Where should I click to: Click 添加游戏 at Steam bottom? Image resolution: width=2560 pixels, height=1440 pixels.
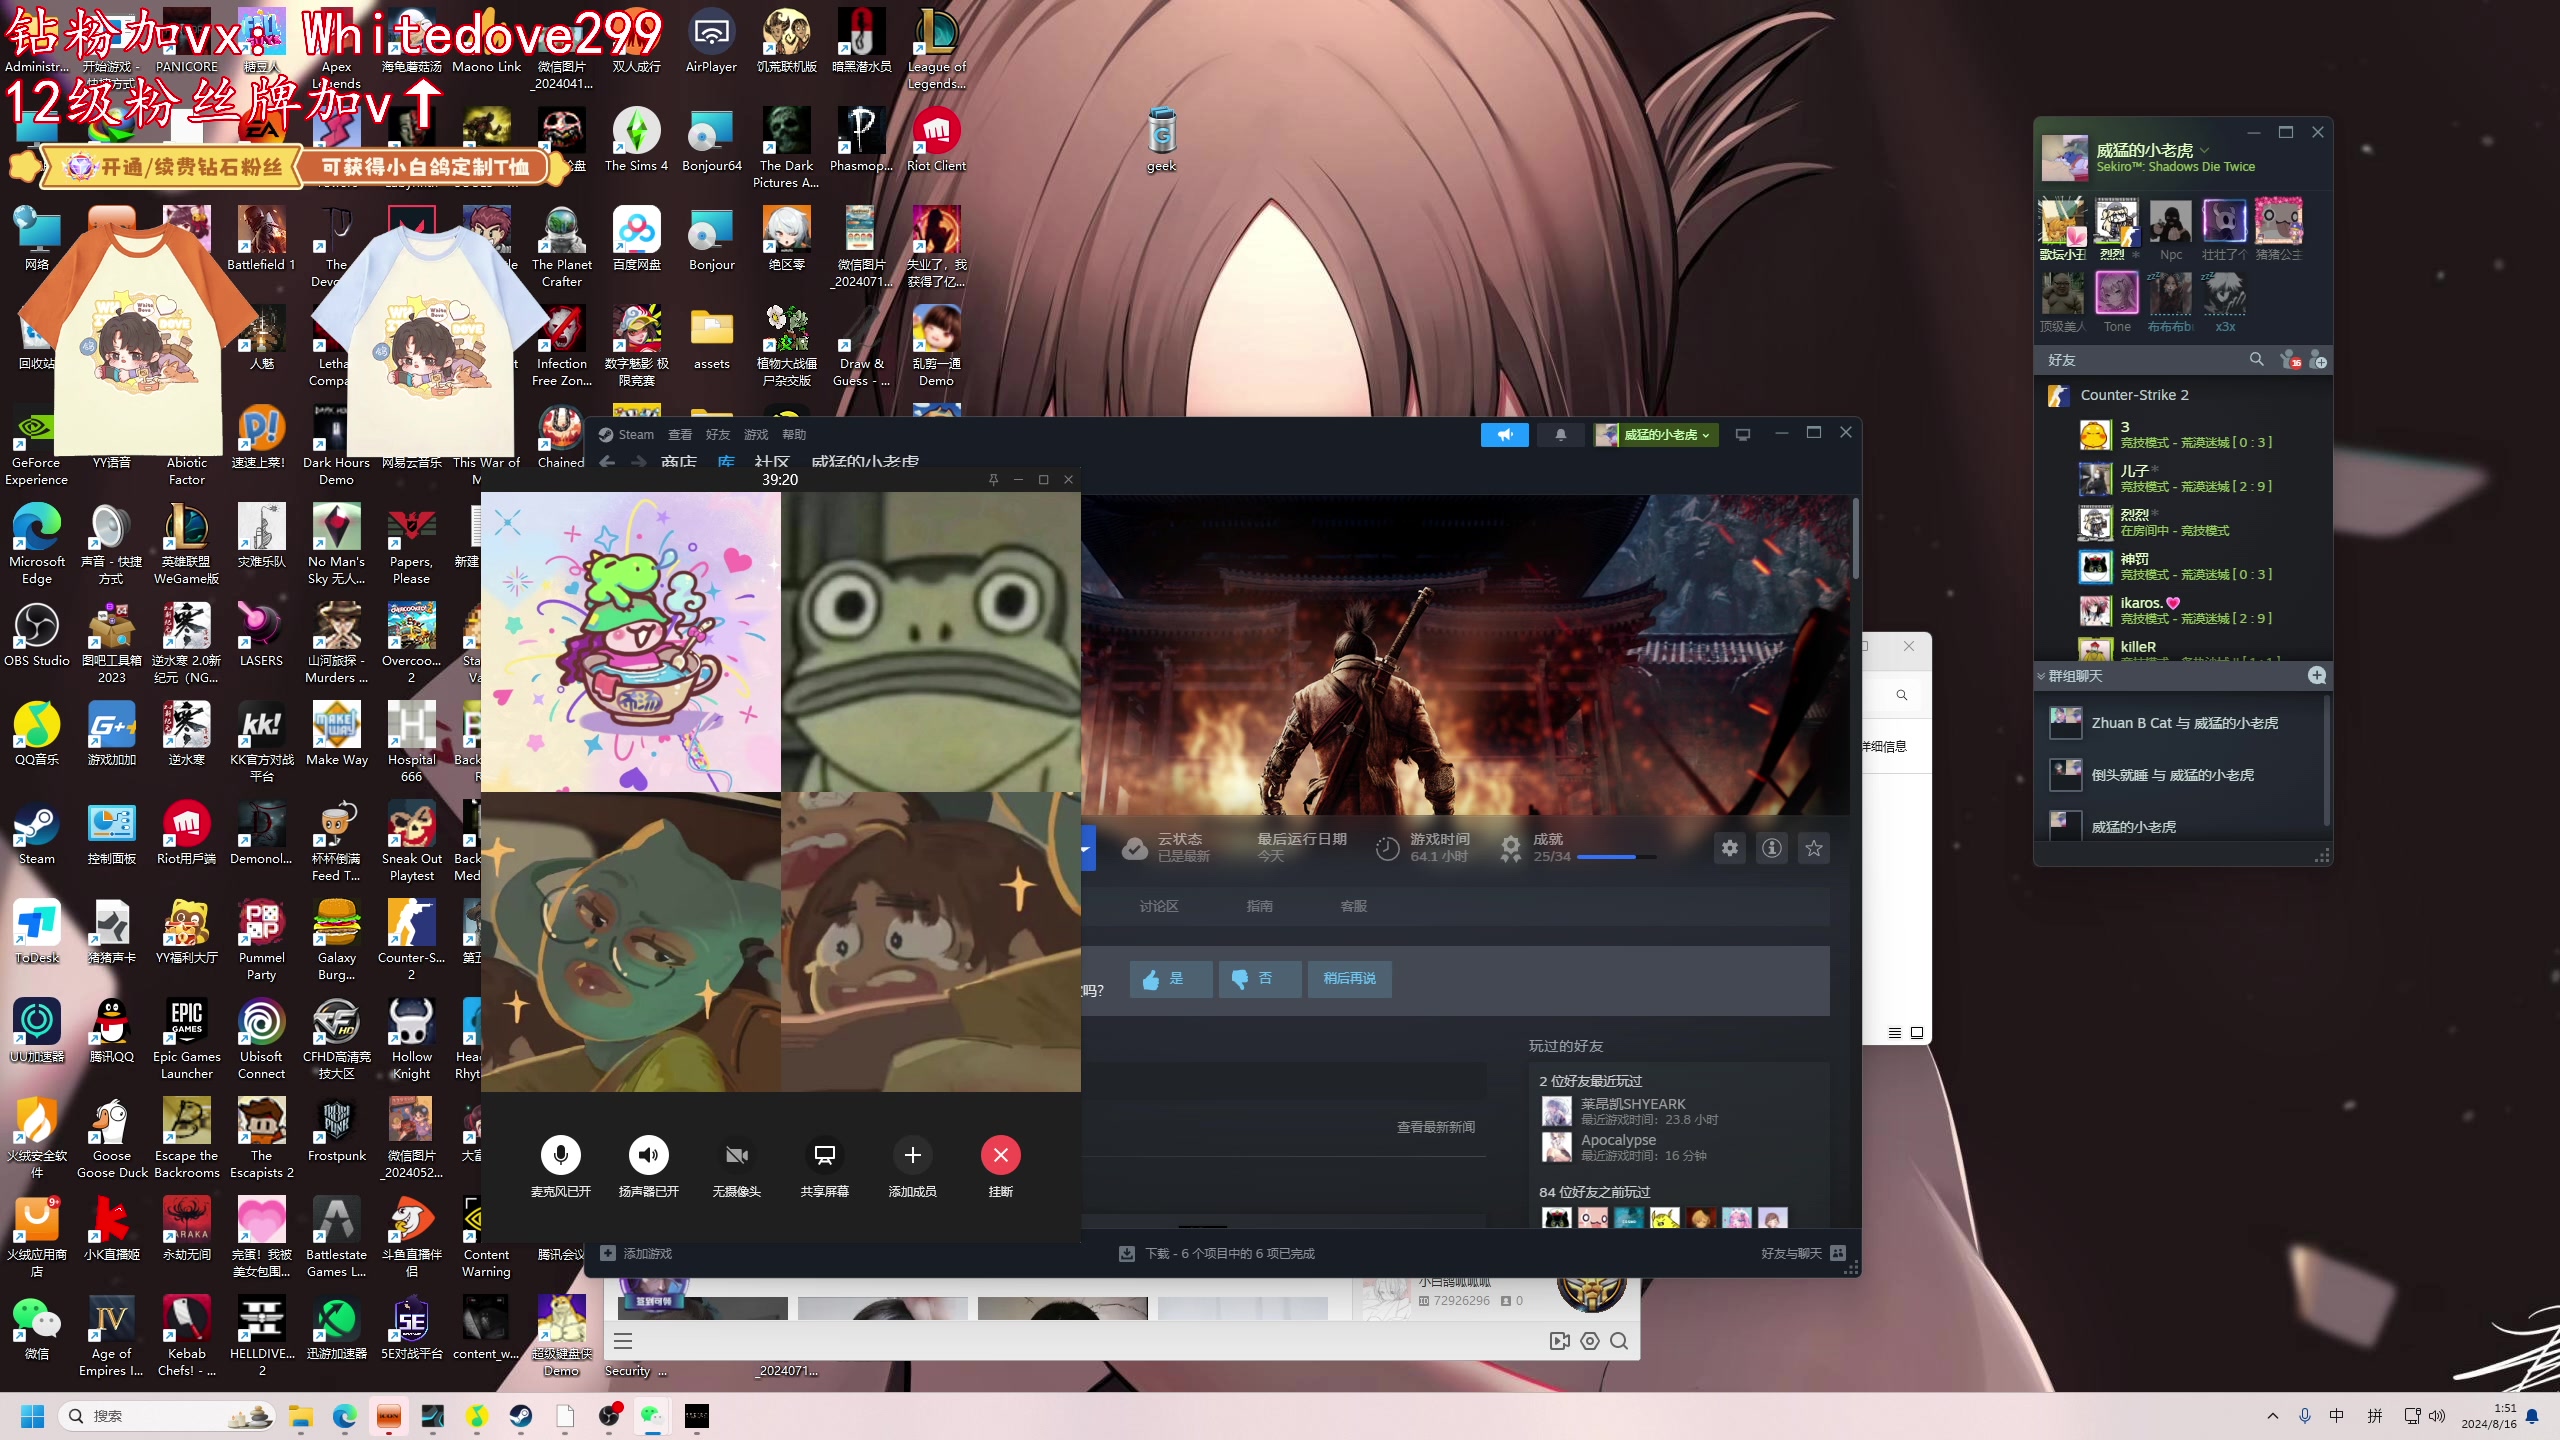pyautogui.click(x=636, y=1254)
